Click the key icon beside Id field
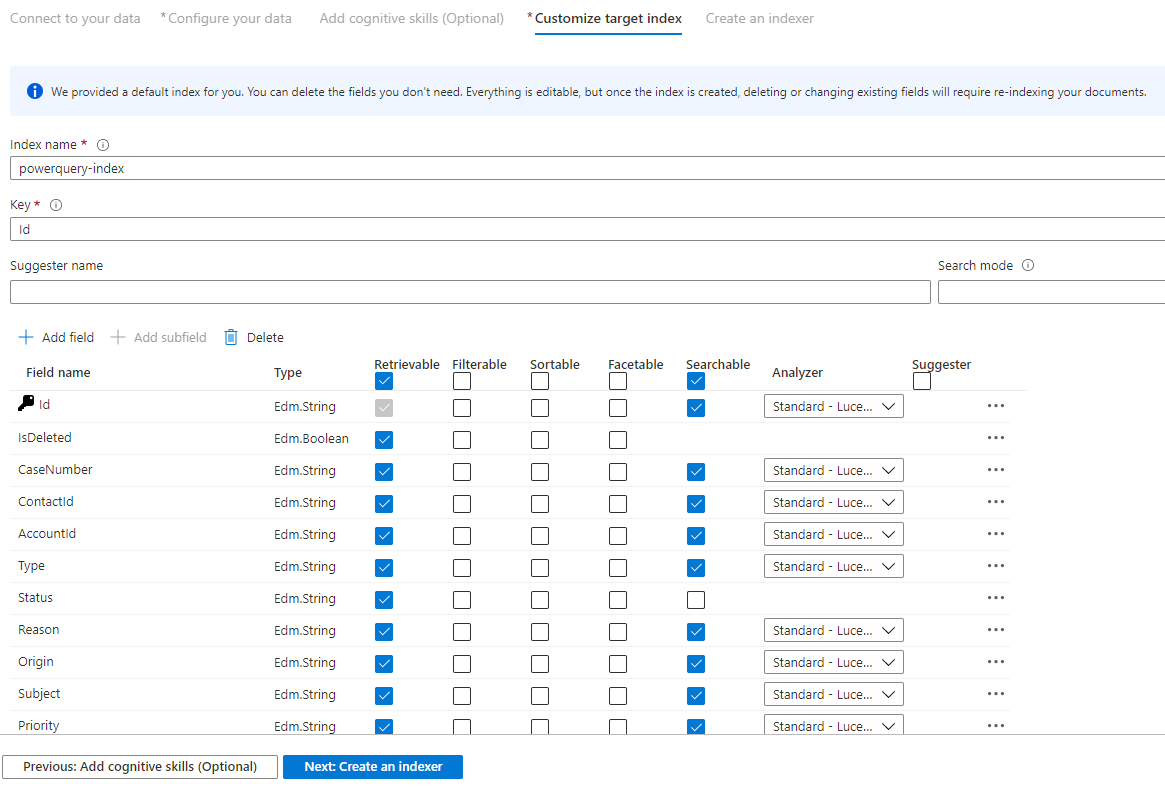 (x=26, y=403)
